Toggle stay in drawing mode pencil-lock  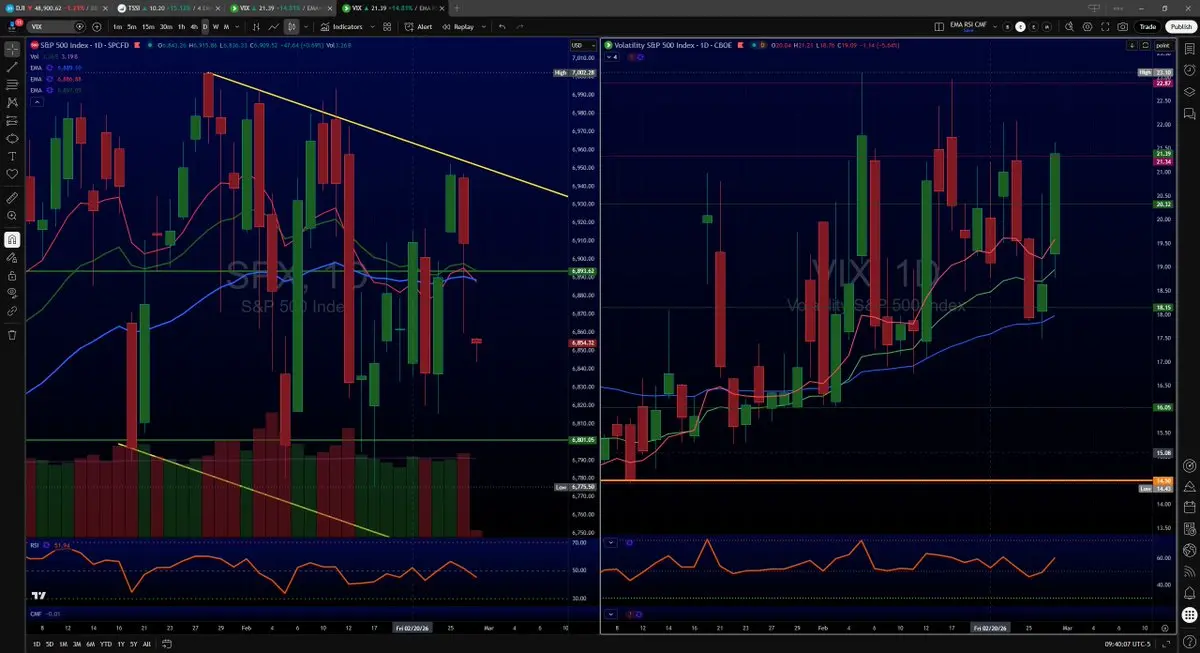click(12, 257)
